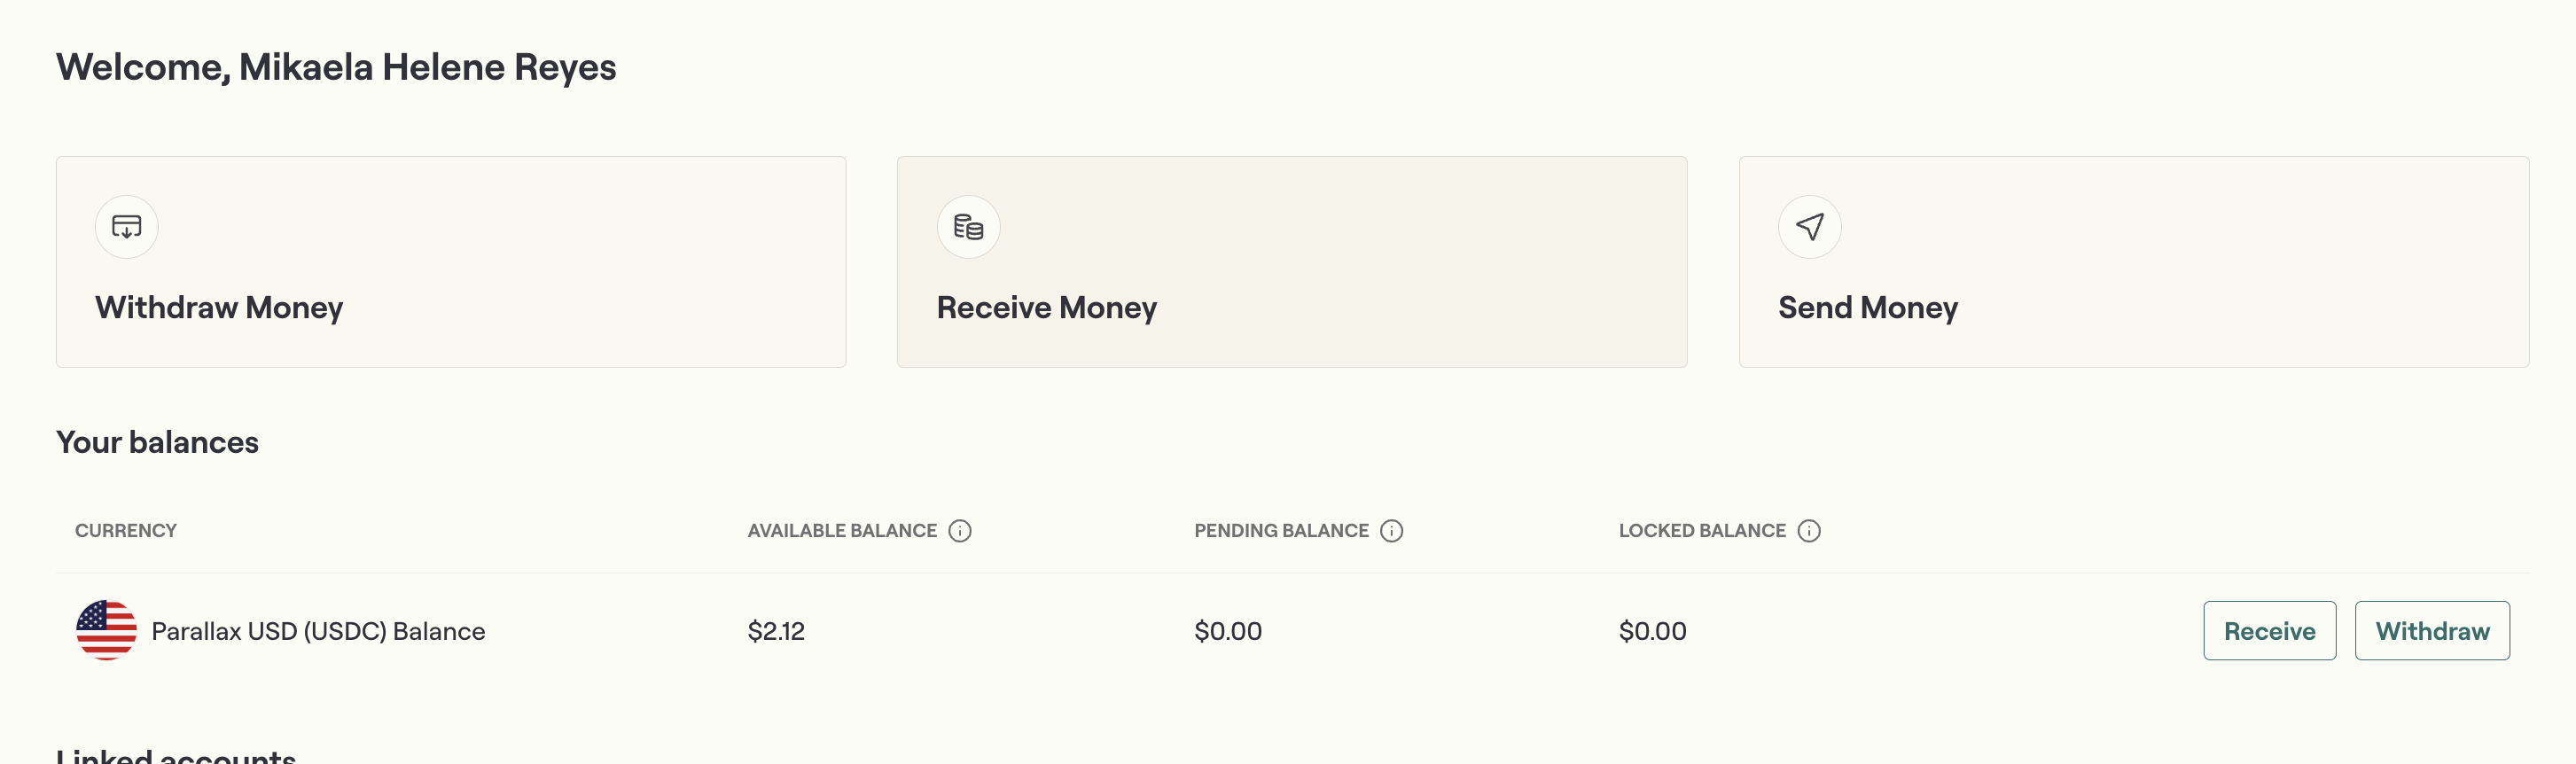Click the Withdraw button for Parallax USD
This screenshot has height=764, width=2576.
(2432, 630)
